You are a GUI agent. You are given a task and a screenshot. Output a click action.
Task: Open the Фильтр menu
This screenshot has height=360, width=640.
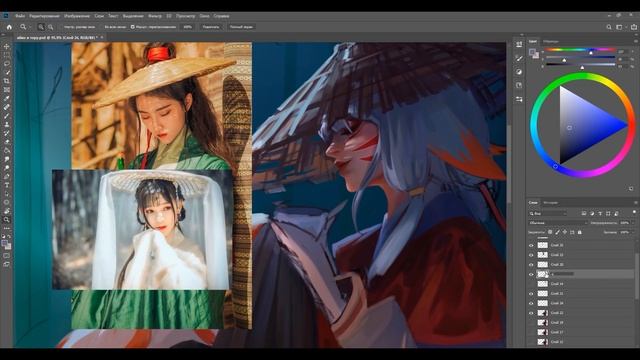point(155,16)
